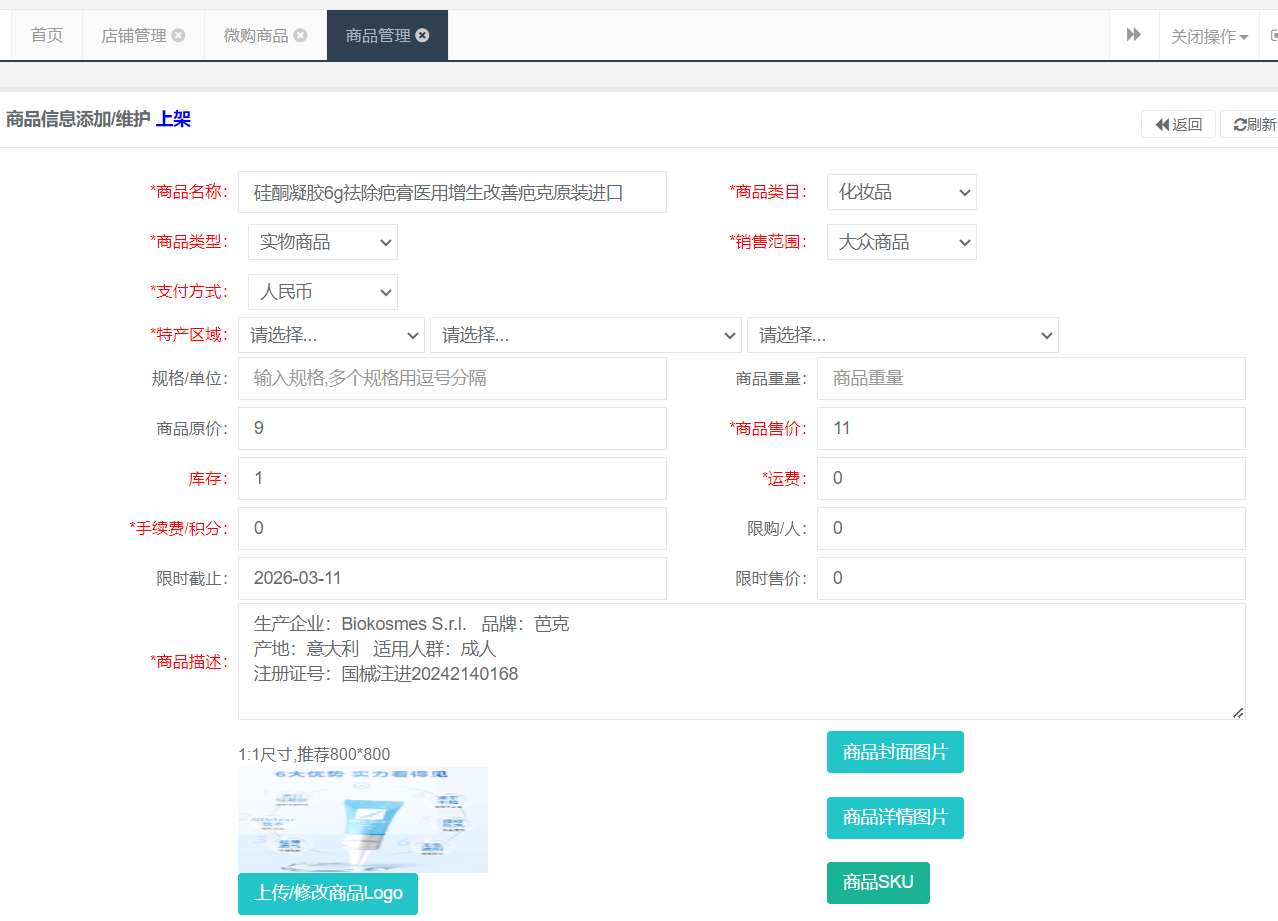Click the double-arrow tab scroll forward icon
1278x921 pixels.
[1133, 35]
